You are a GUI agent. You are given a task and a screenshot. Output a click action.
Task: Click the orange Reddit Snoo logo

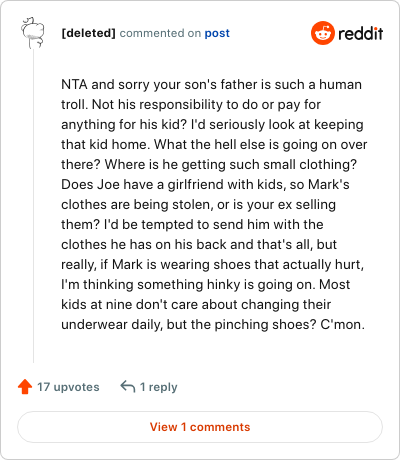coord(322,33)
